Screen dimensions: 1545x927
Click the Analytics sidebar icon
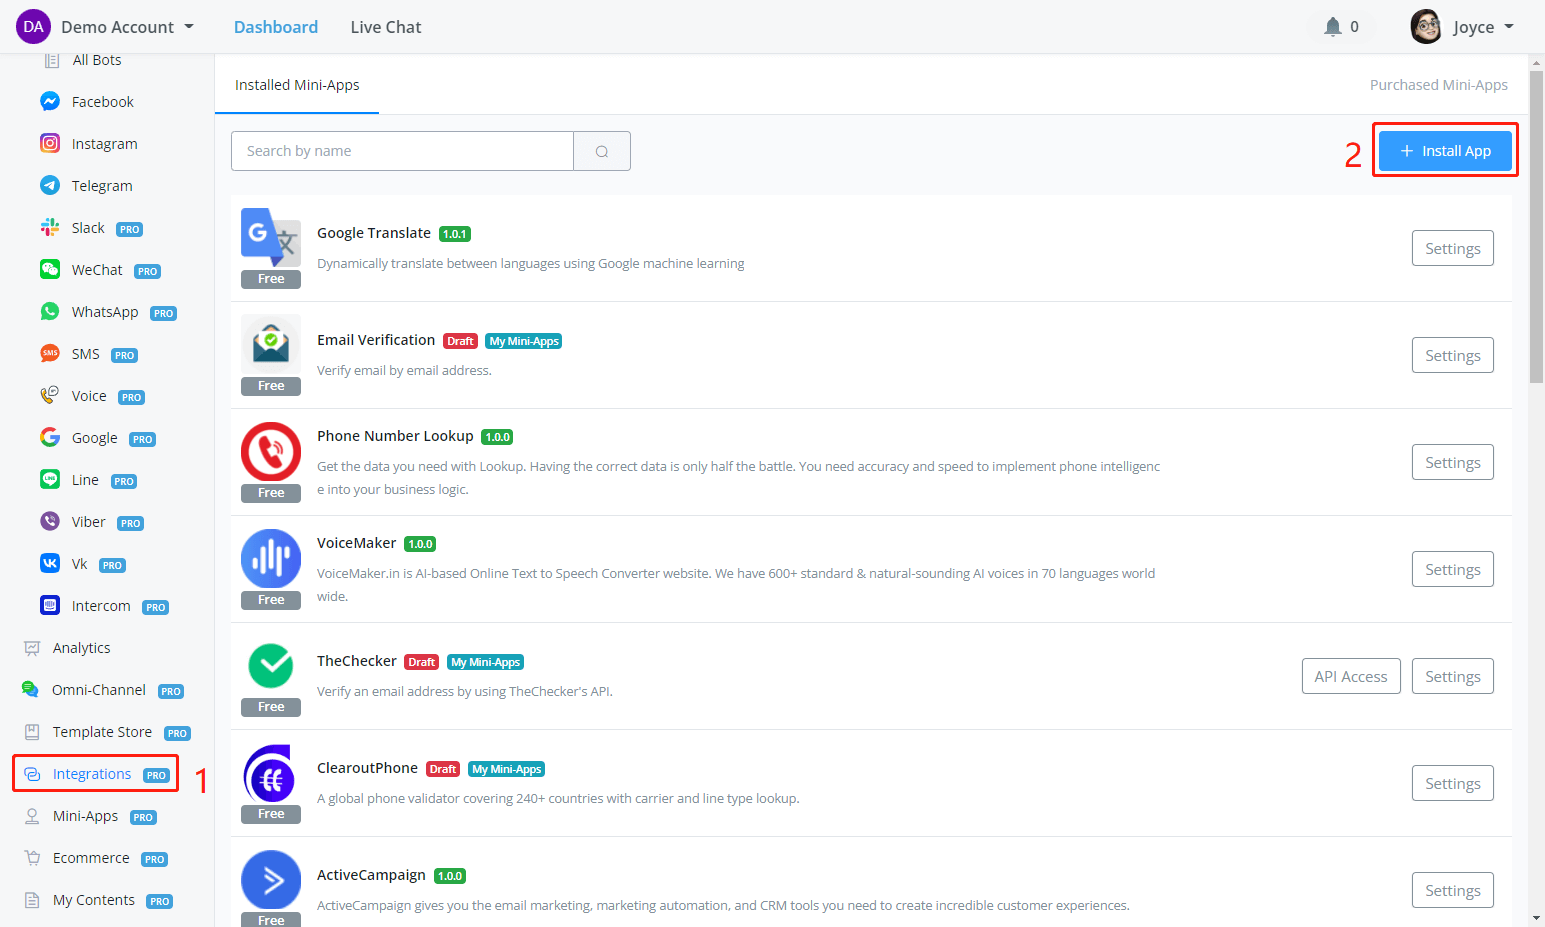pyautogui.click(x=32, y=648)
